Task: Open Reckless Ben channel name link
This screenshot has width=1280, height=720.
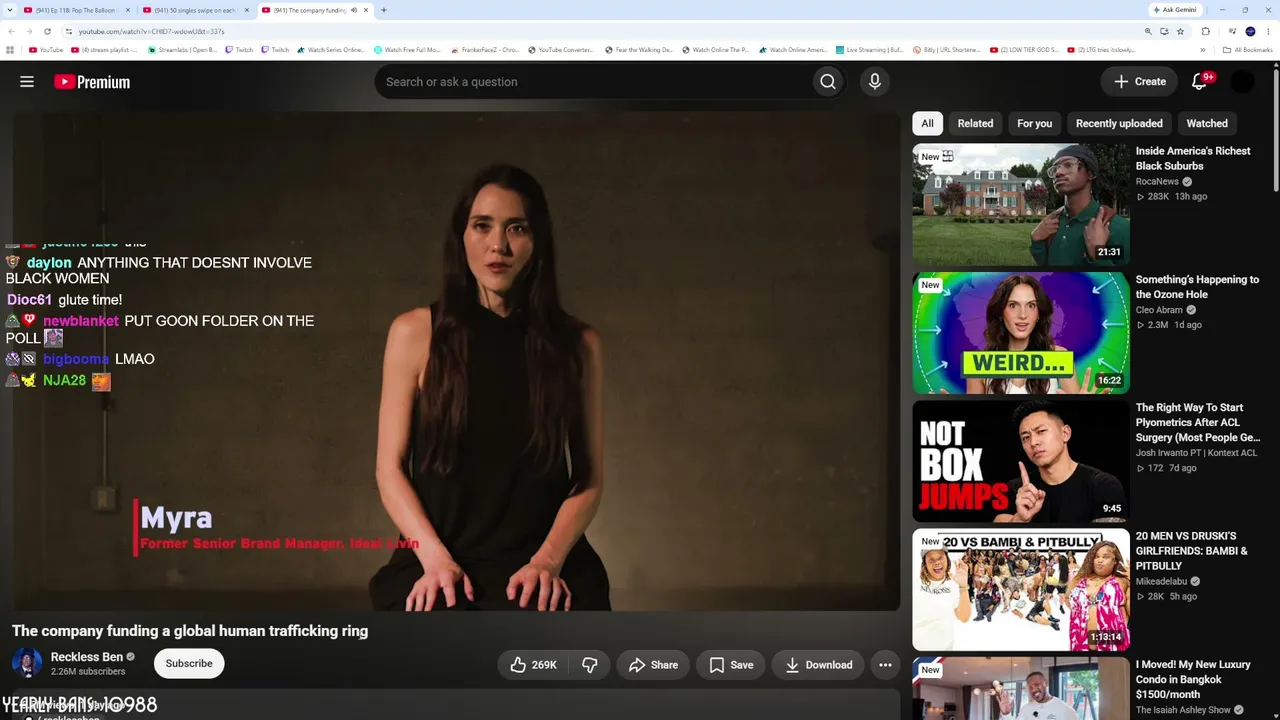Action: click(87, 657)
